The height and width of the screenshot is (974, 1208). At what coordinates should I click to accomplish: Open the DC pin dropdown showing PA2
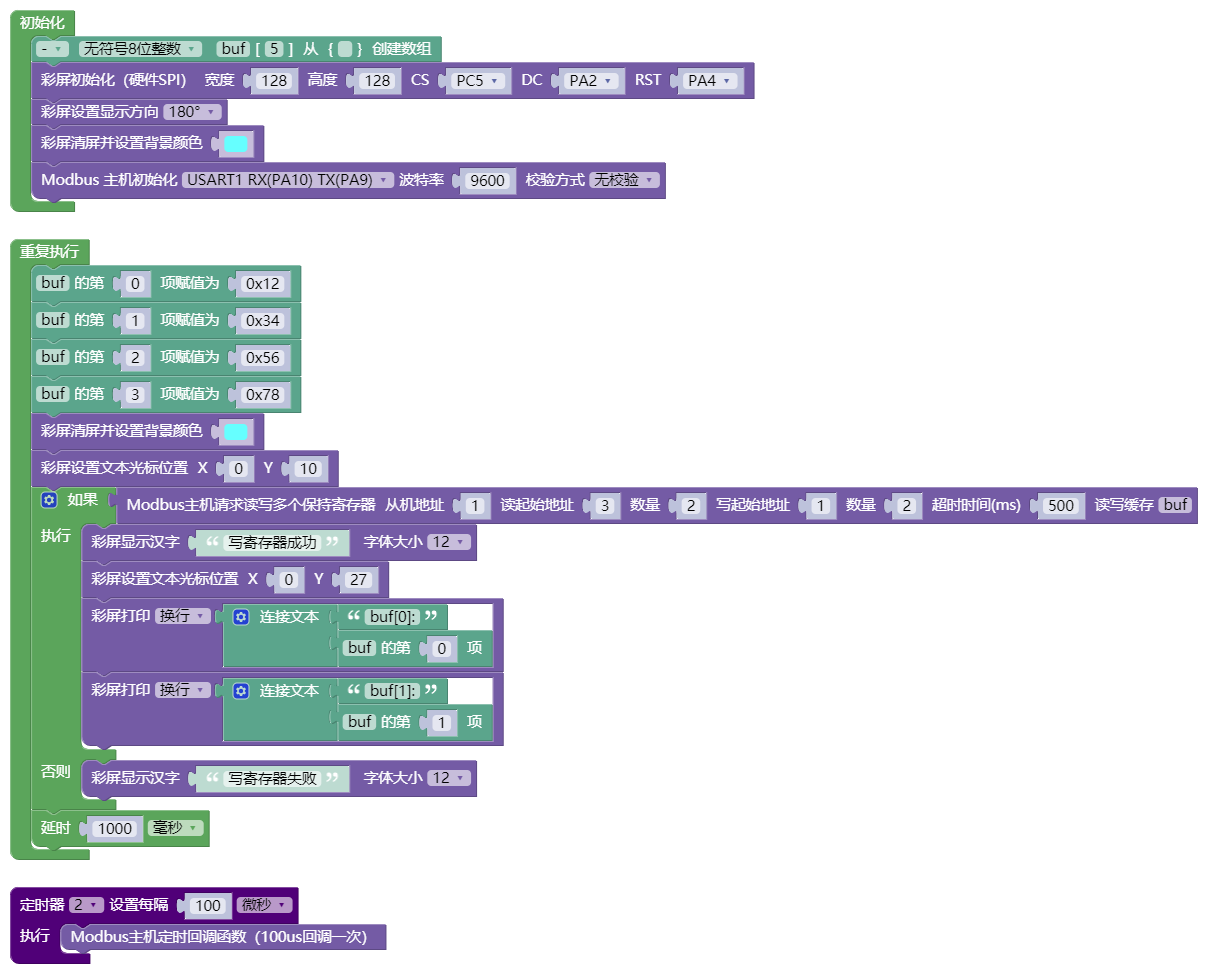pos(591,81)
